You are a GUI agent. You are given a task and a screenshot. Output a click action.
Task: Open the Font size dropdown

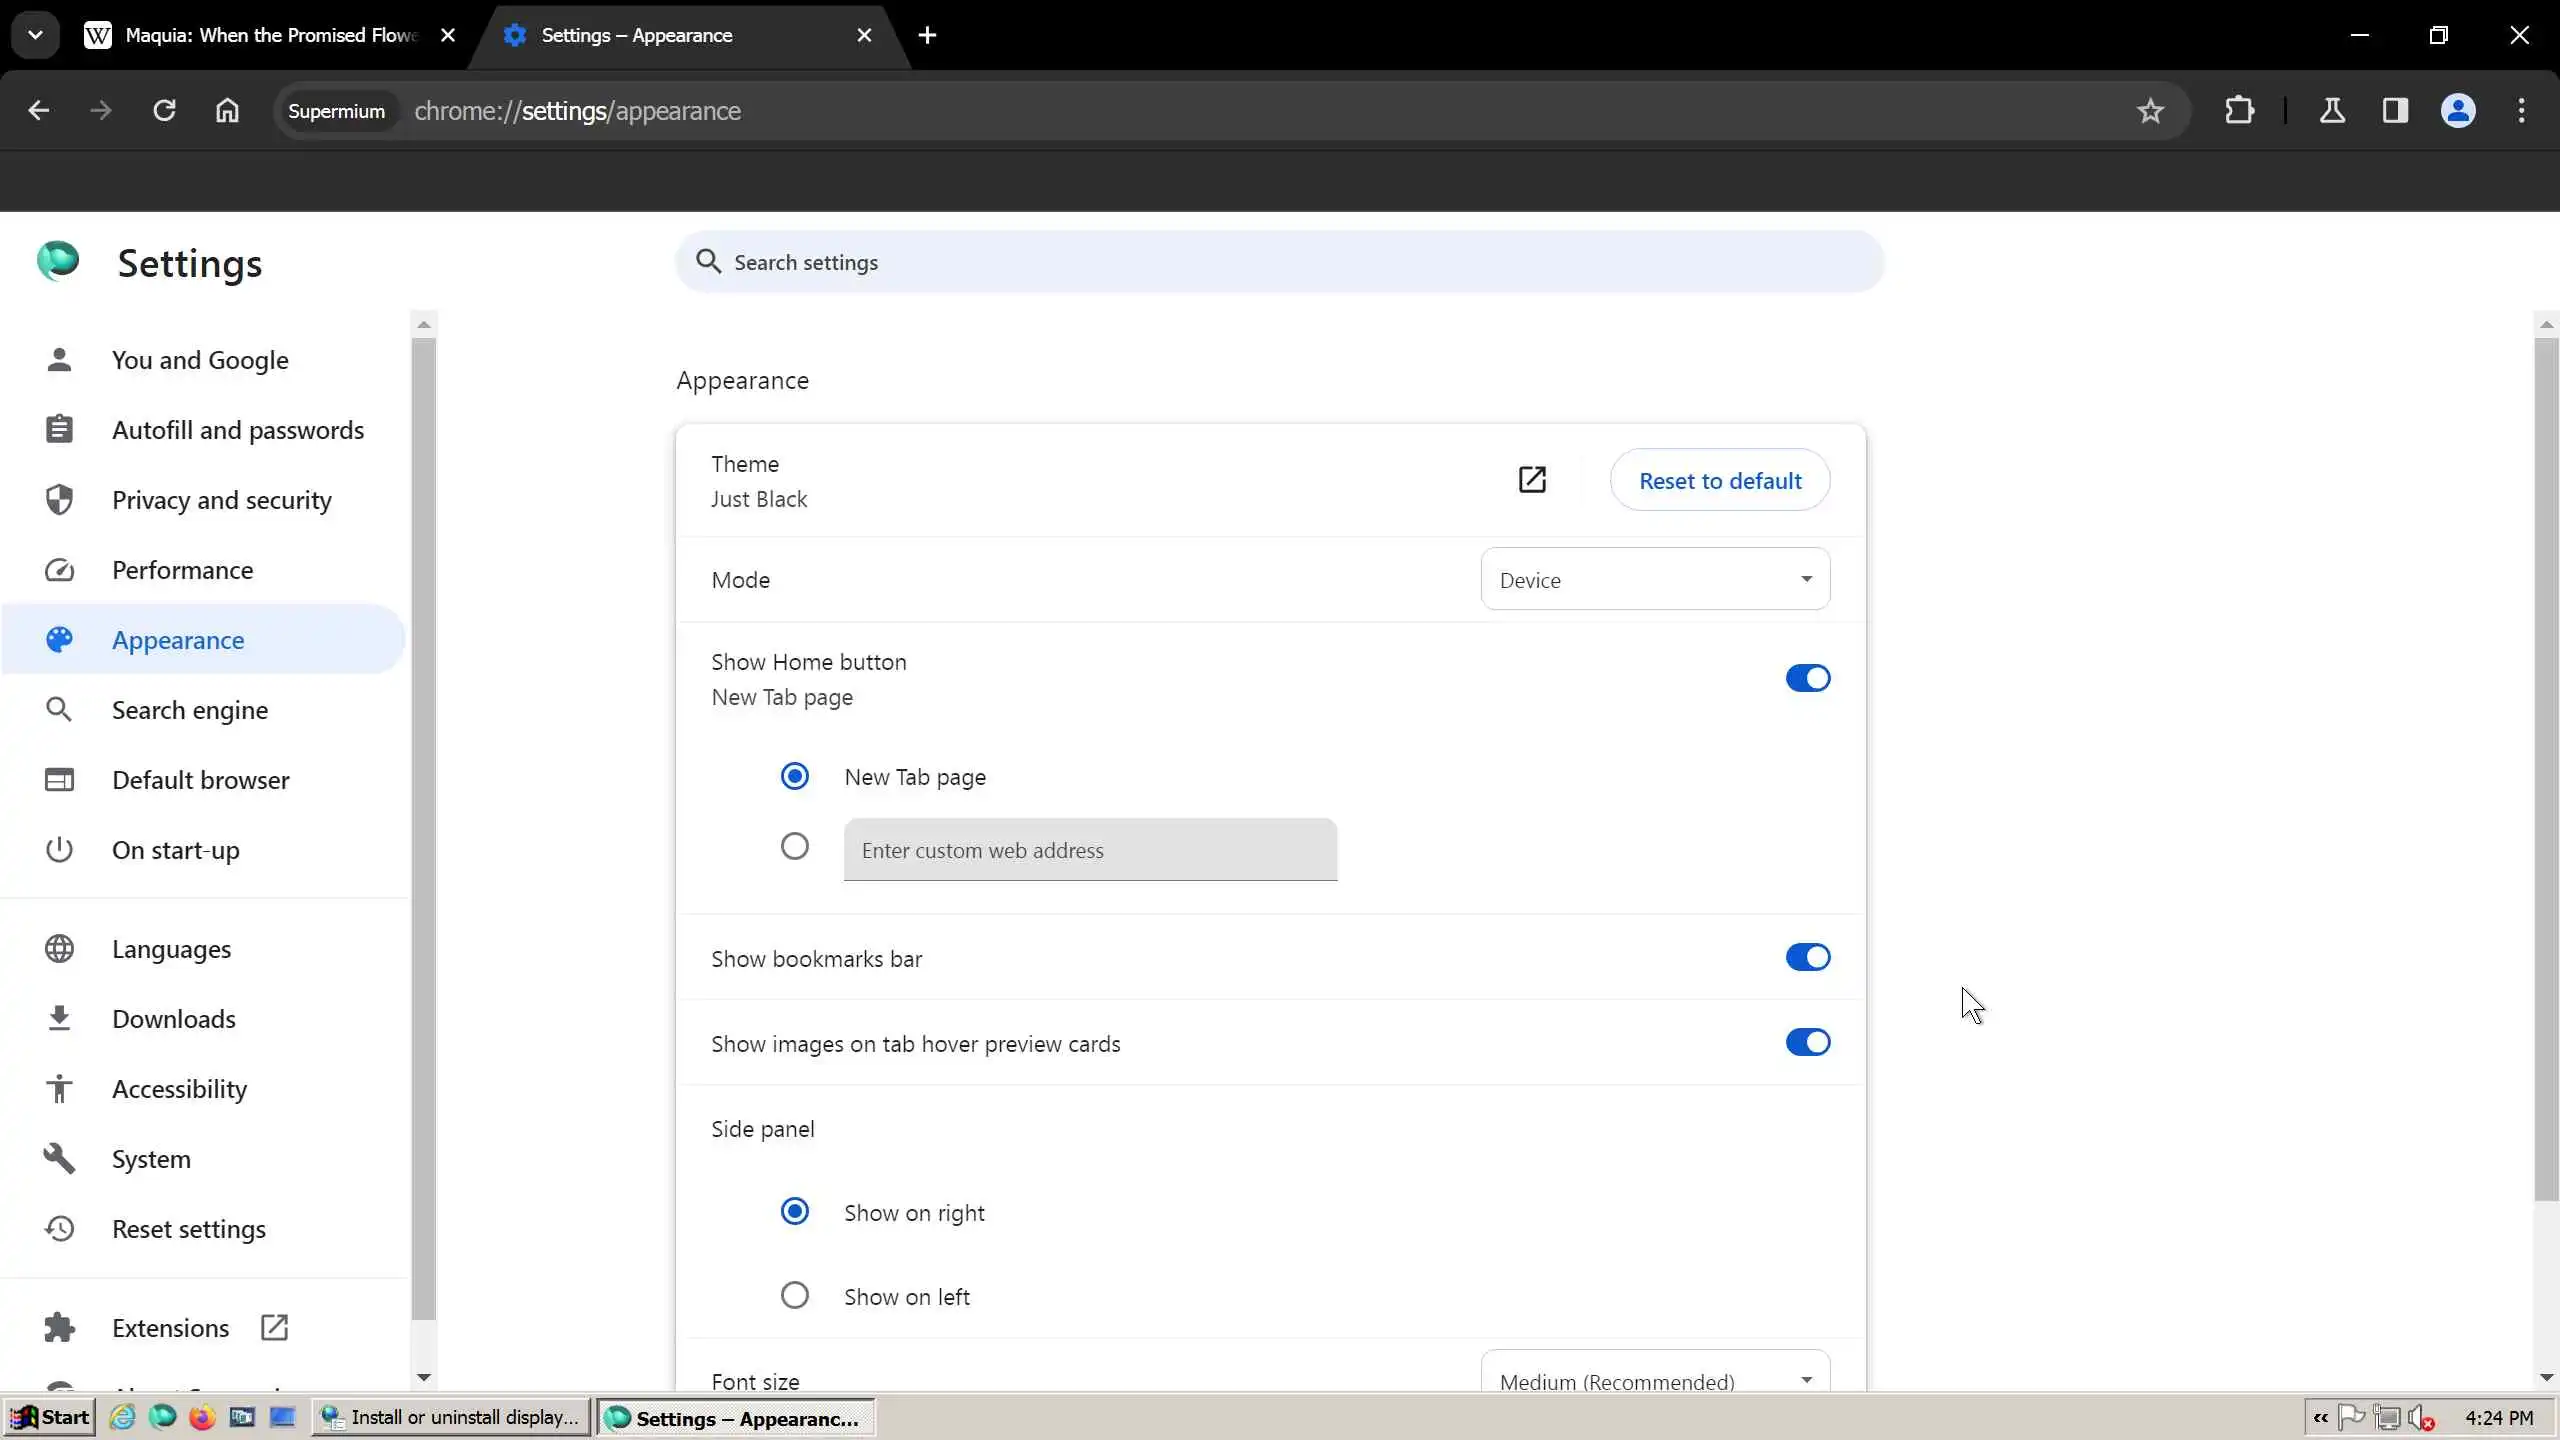[x=1655, y=1380]
